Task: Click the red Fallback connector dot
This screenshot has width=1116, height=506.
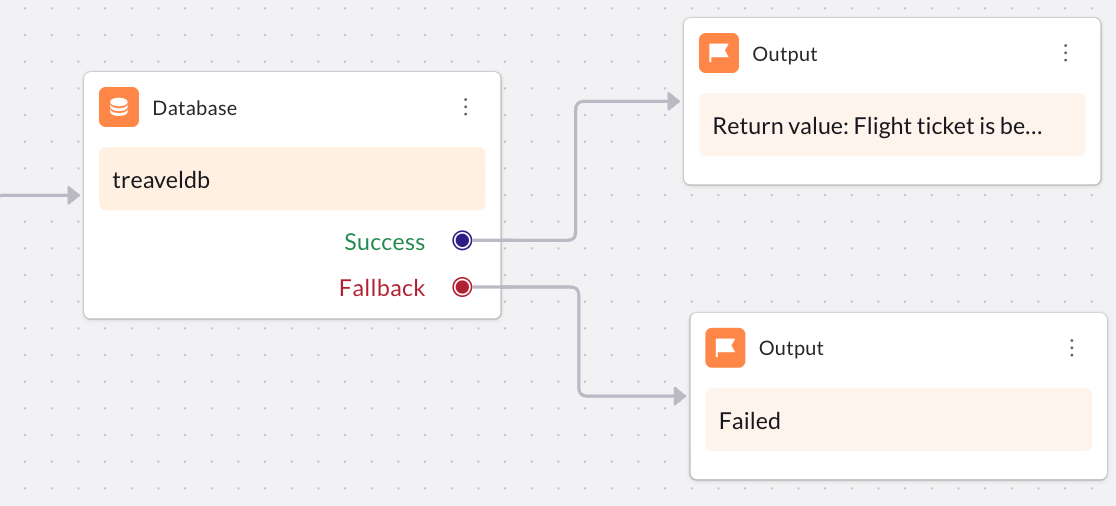Action: (x=462, y=288)
